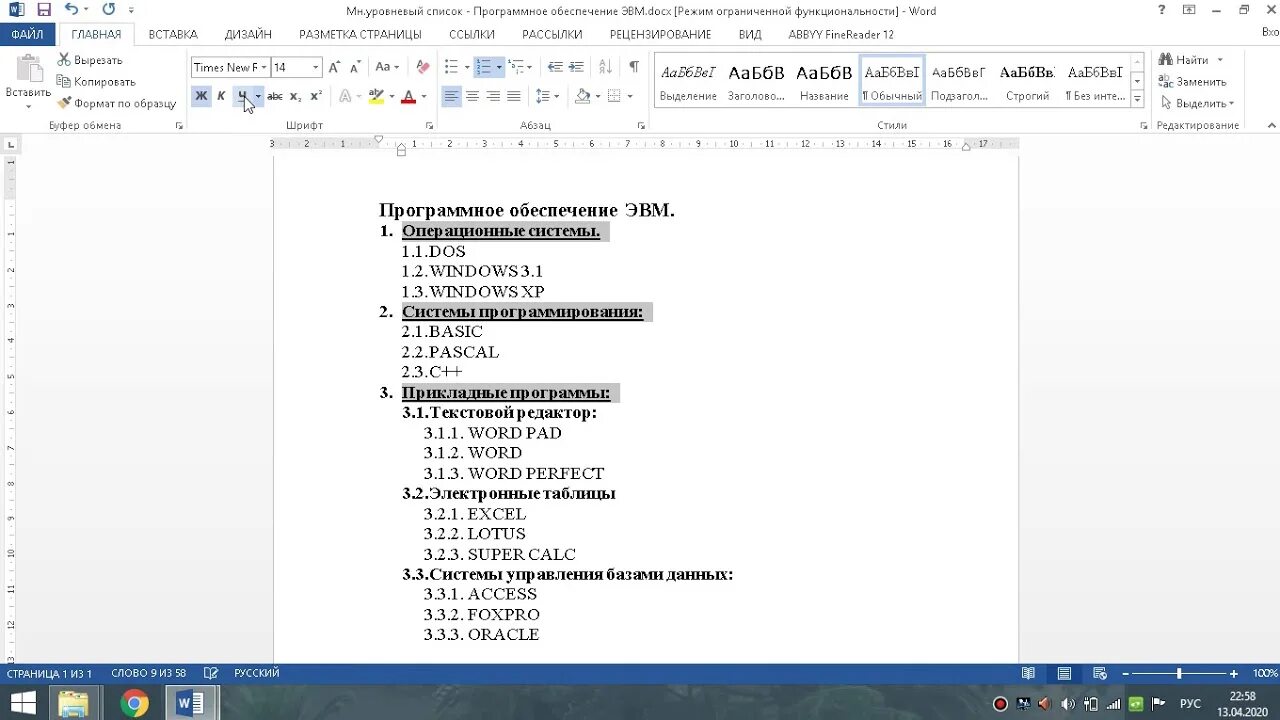Open font name dropdown Times New Roman

coord(264,67)
